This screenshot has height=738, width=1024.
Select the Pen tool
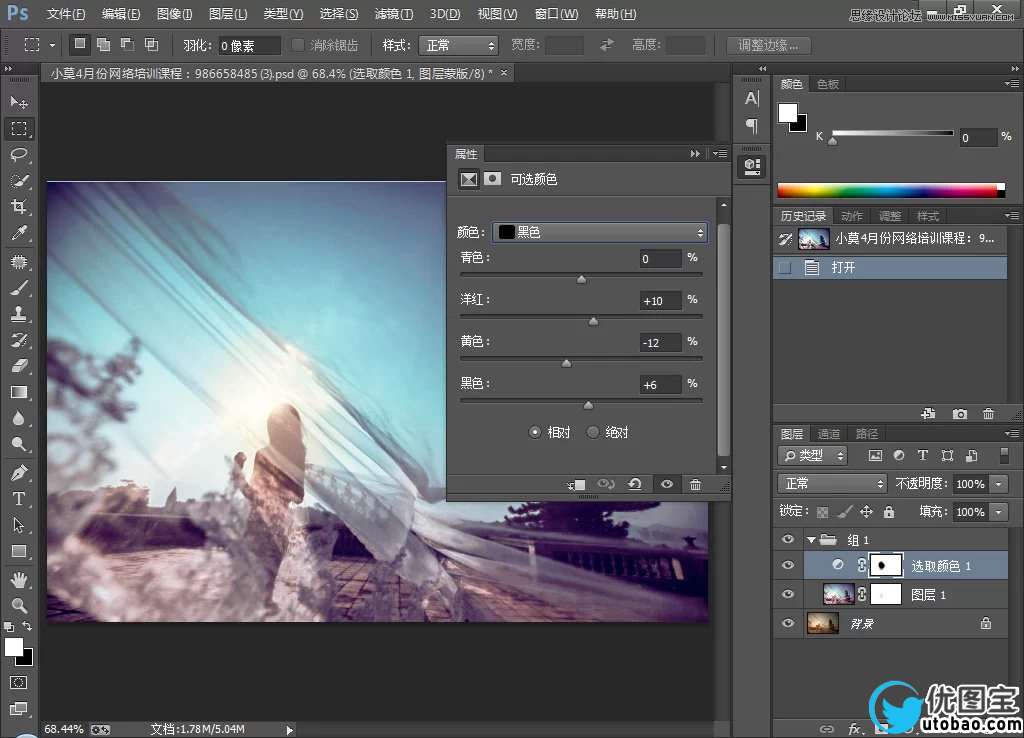19,472
